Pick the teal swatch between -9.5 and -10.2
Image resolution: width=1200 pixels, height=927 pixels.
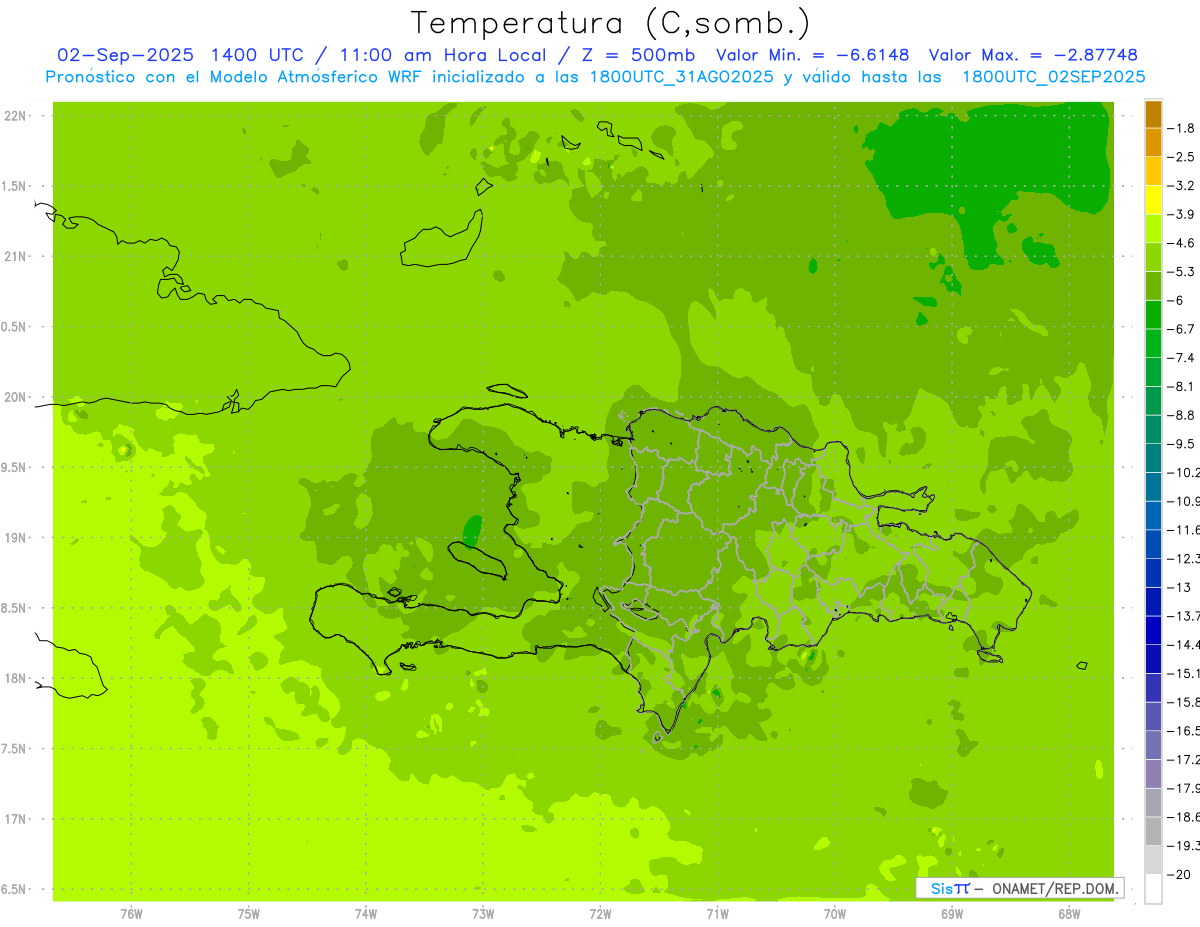coord(1153,458)
